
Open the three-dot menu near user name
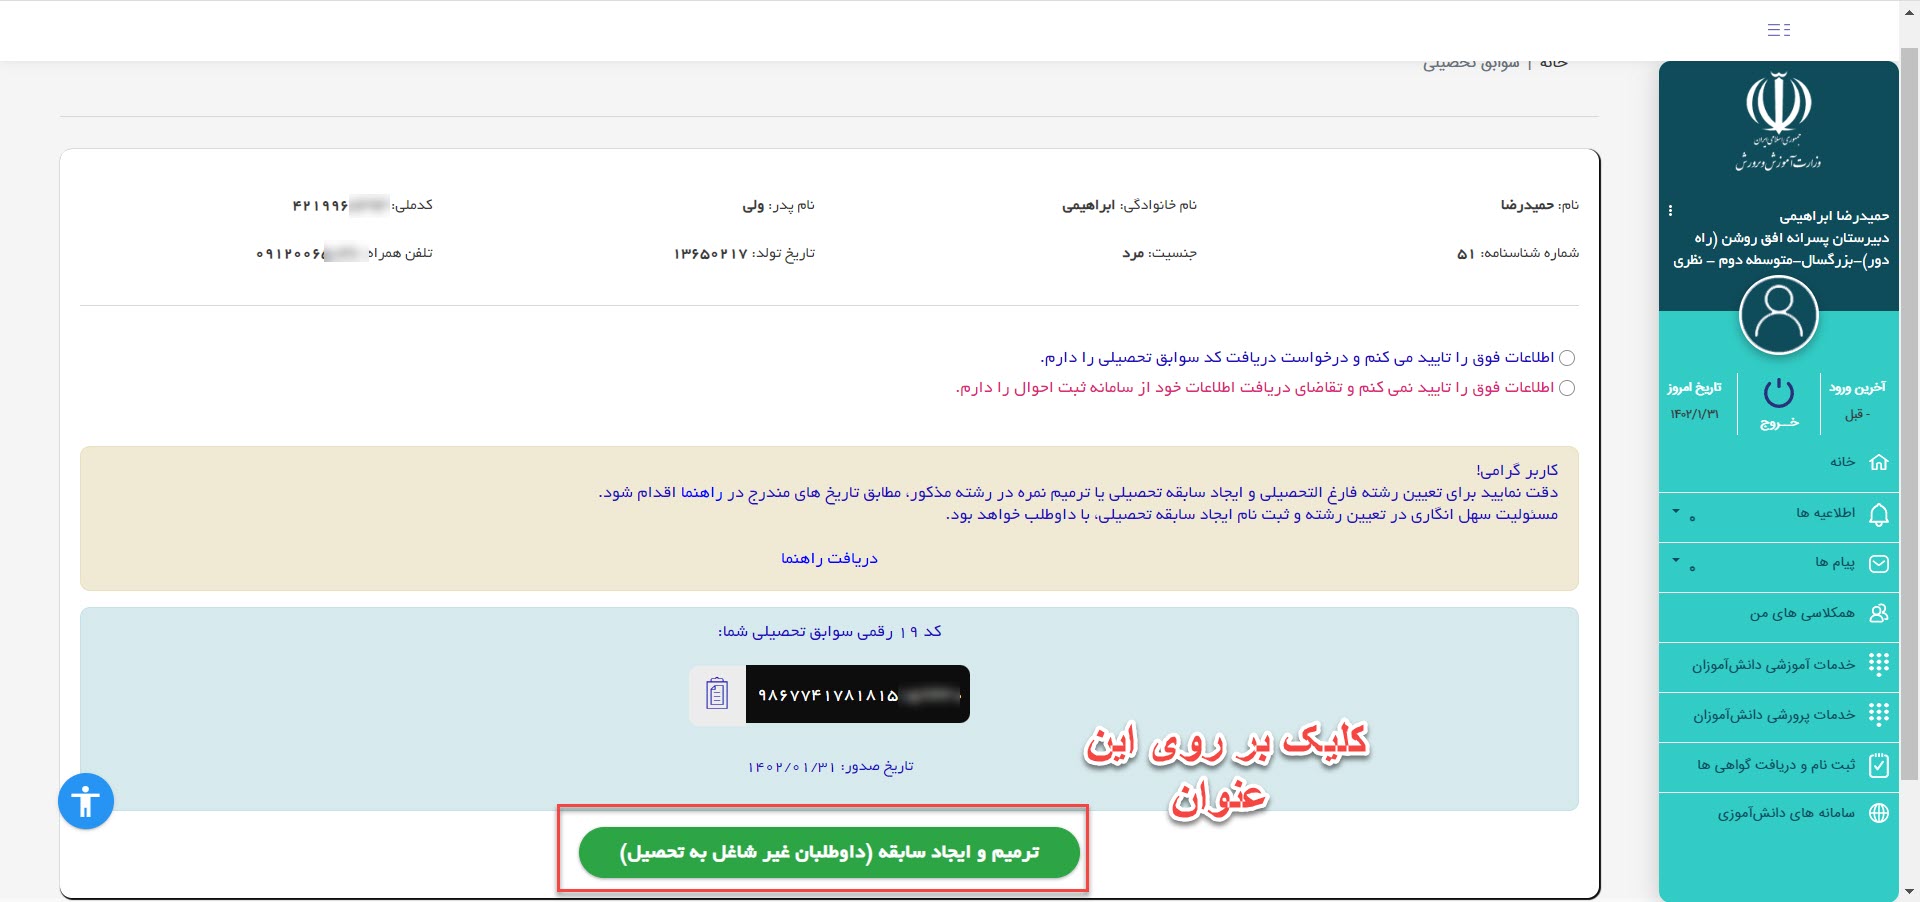click(x=1670, y=211)
